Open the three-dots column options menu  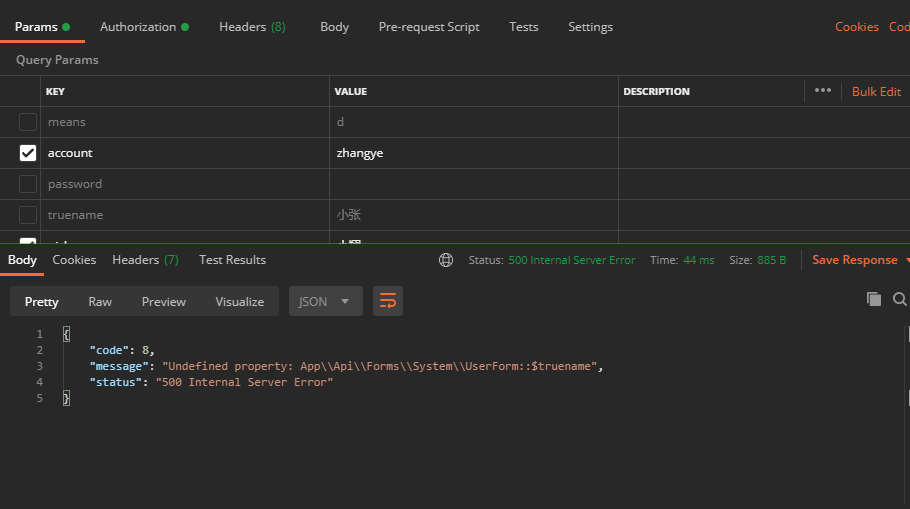(822, 91)
